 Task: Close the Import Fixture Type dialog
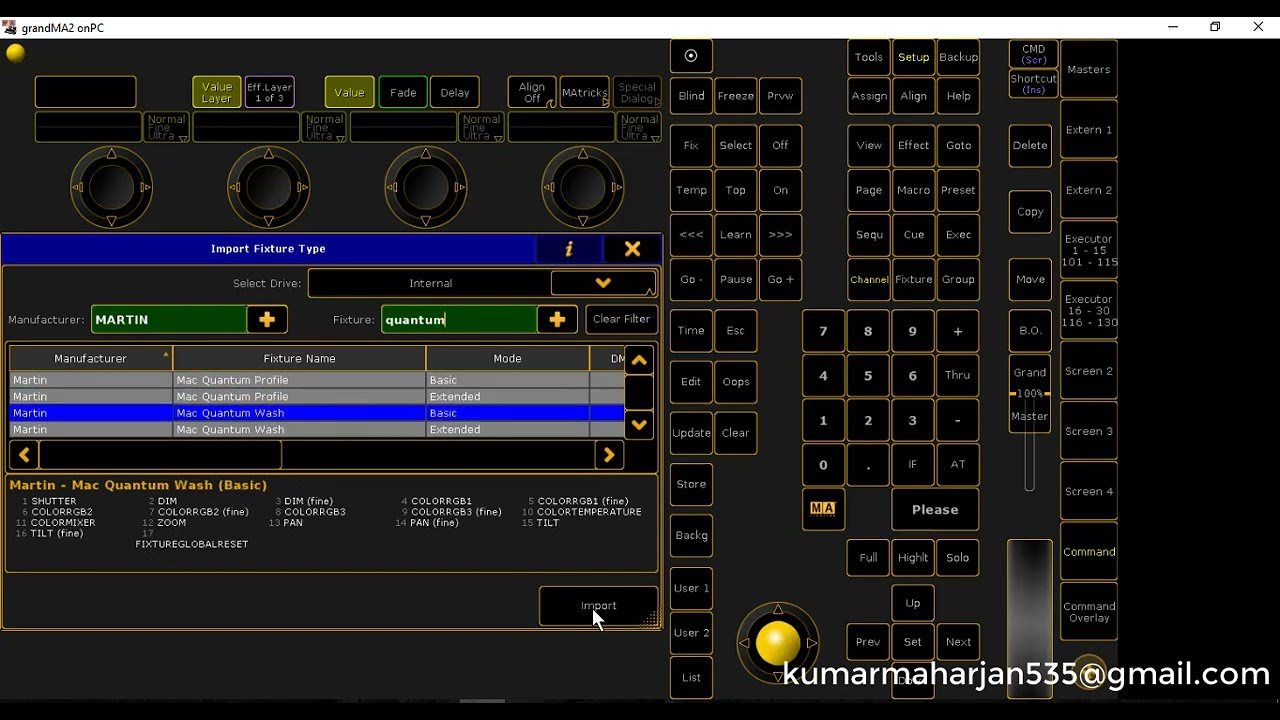[632, 249]
